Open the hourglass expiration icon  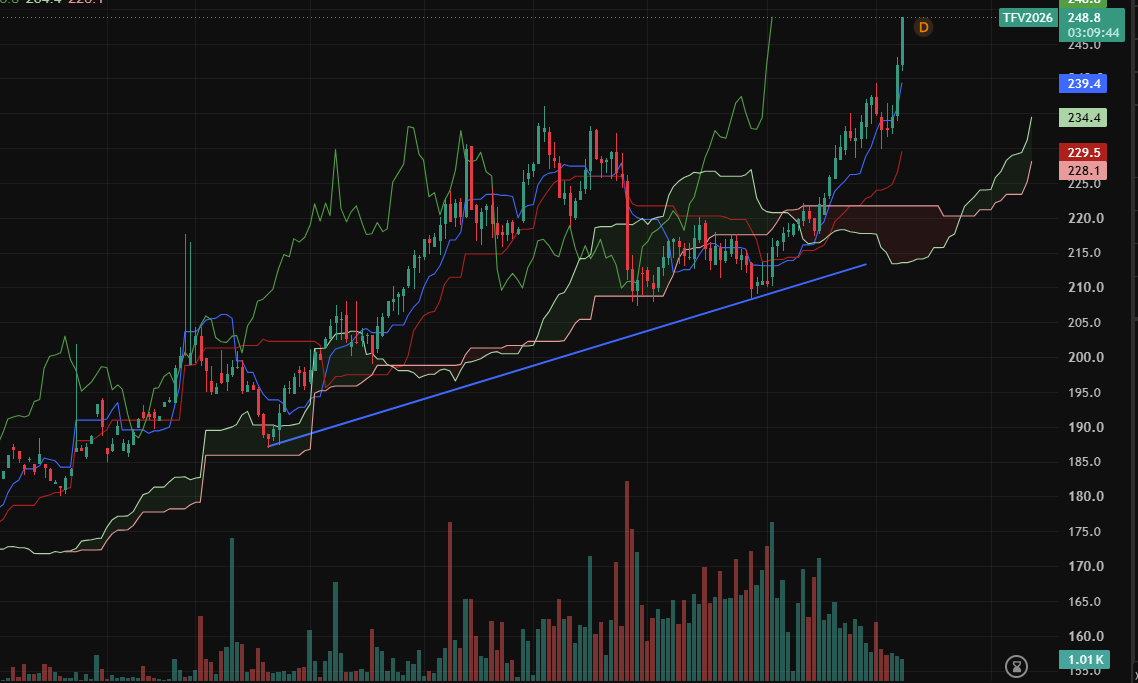[1017, 665]
